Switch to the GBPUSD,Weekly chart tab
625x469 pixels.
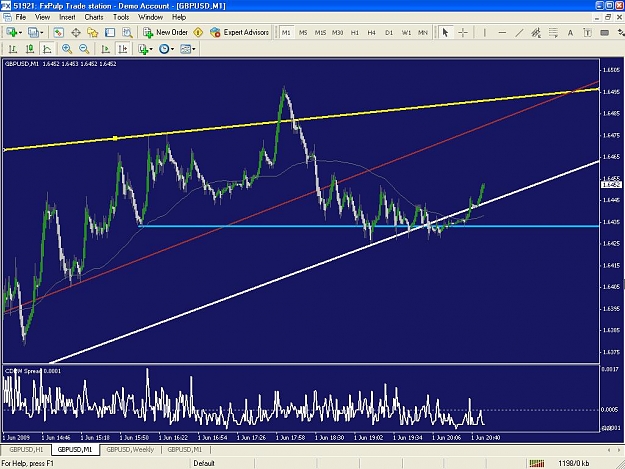[130, 450]
